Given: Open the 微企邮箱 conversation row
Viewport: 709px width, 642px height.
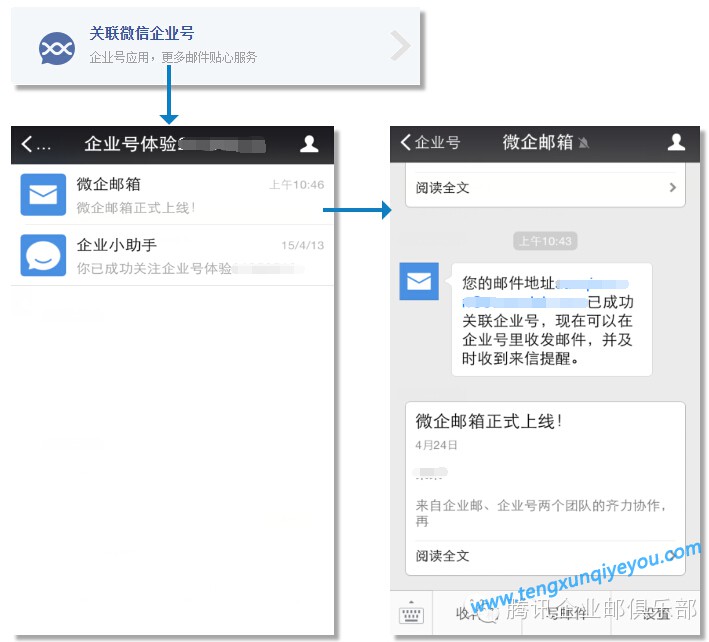Looking at the screenshot, I should 172,195.
